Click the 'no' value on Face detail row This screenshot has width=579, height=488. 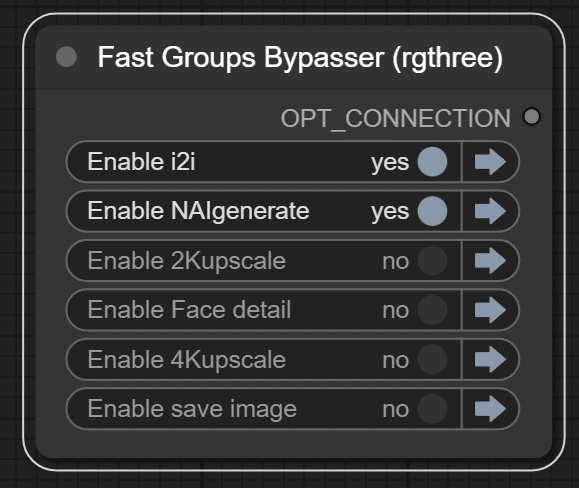click(x=396, y=311)
